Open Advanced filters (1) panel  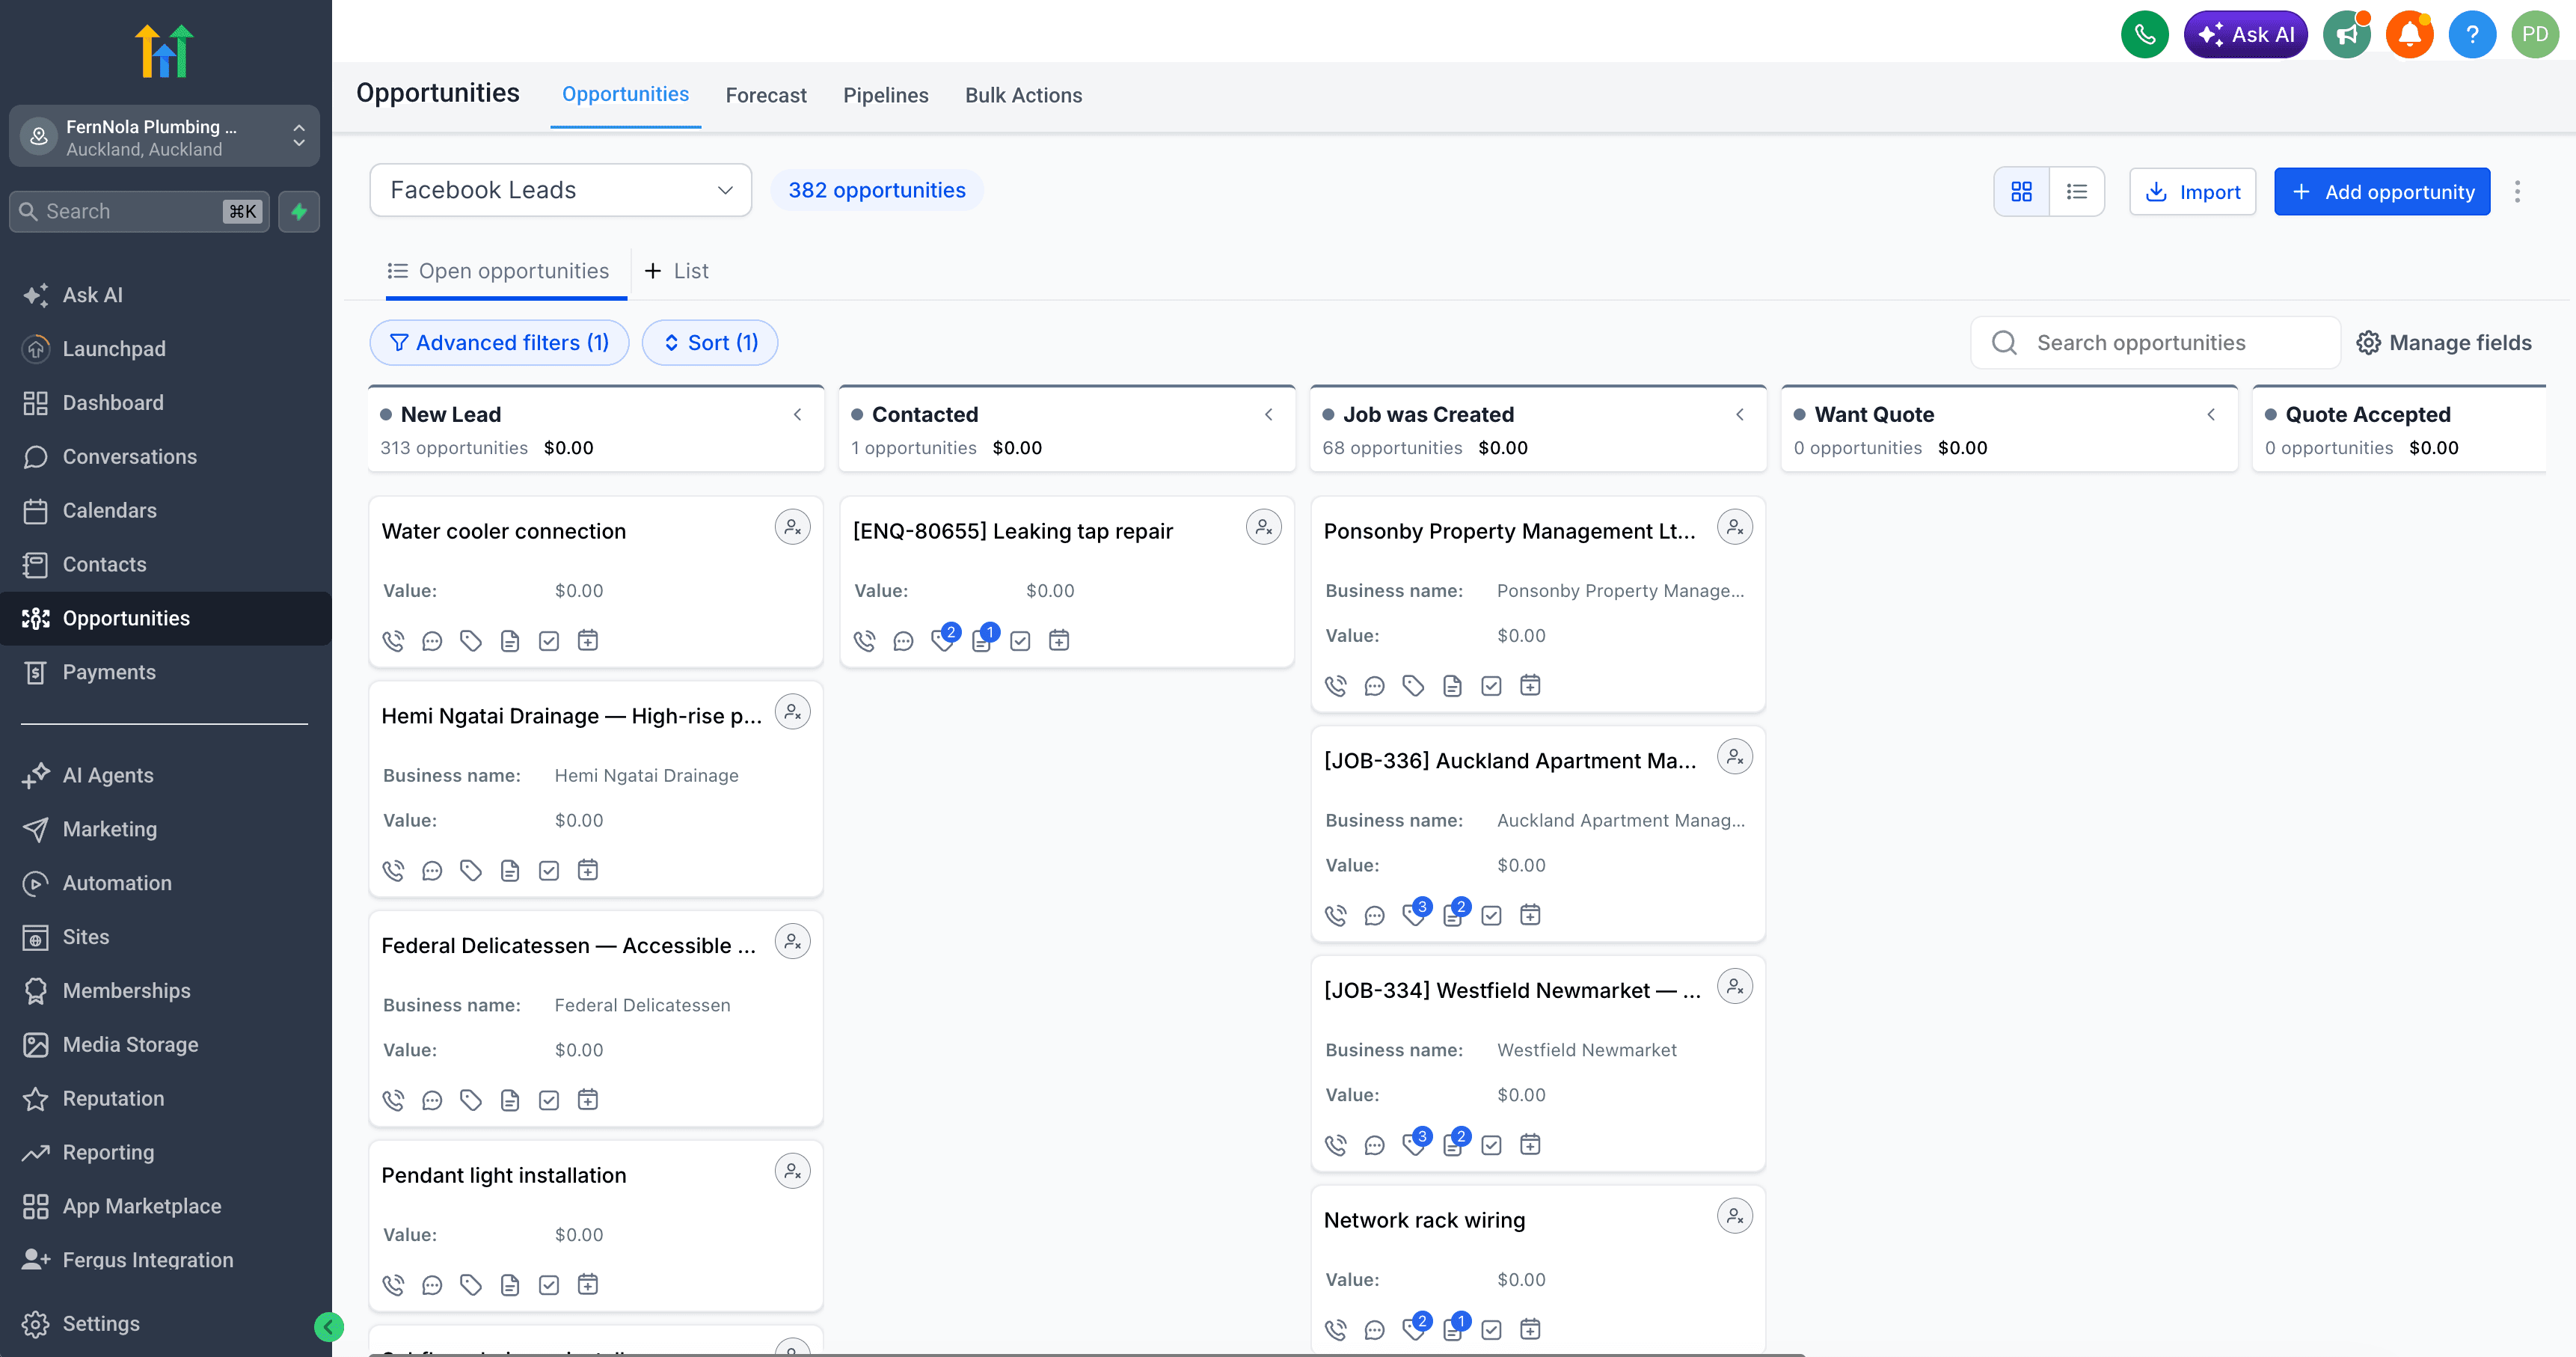tap(499, 343)
